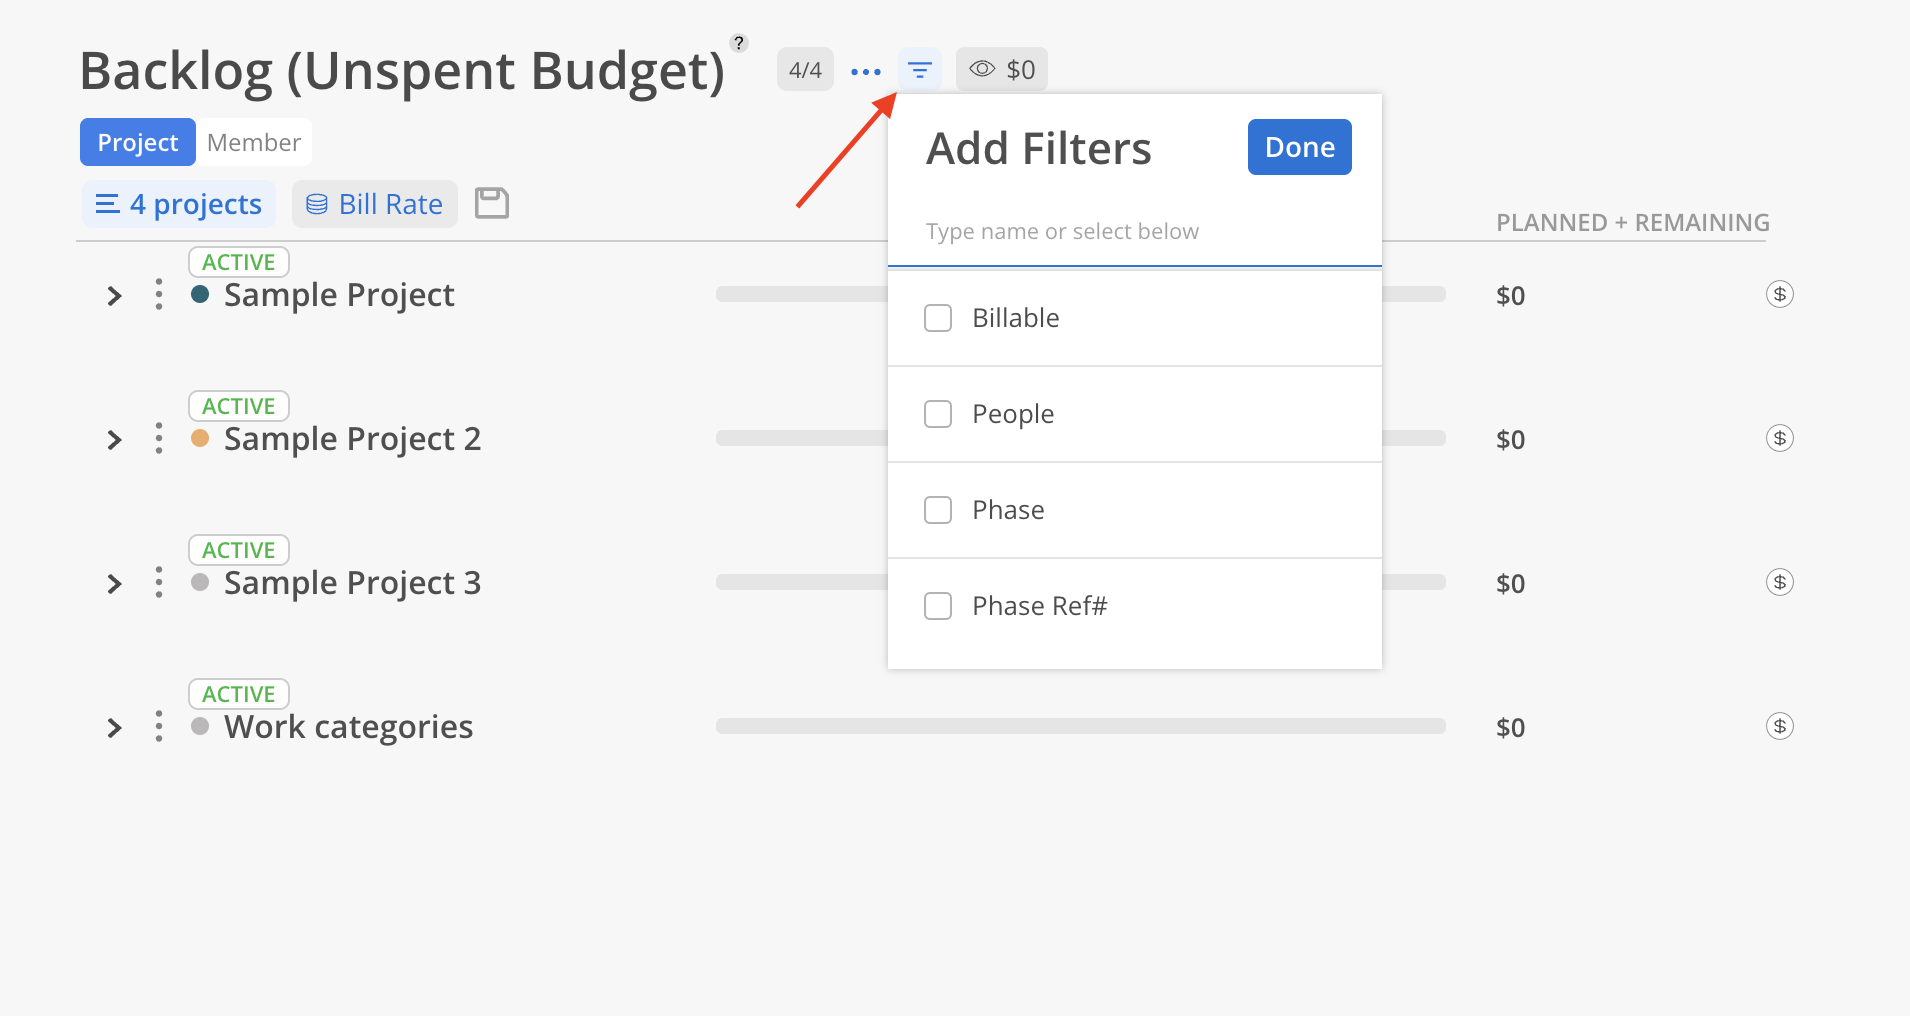Click the save view floppy disk icon
The image size is (1910, 1016).
pos(492,203)
